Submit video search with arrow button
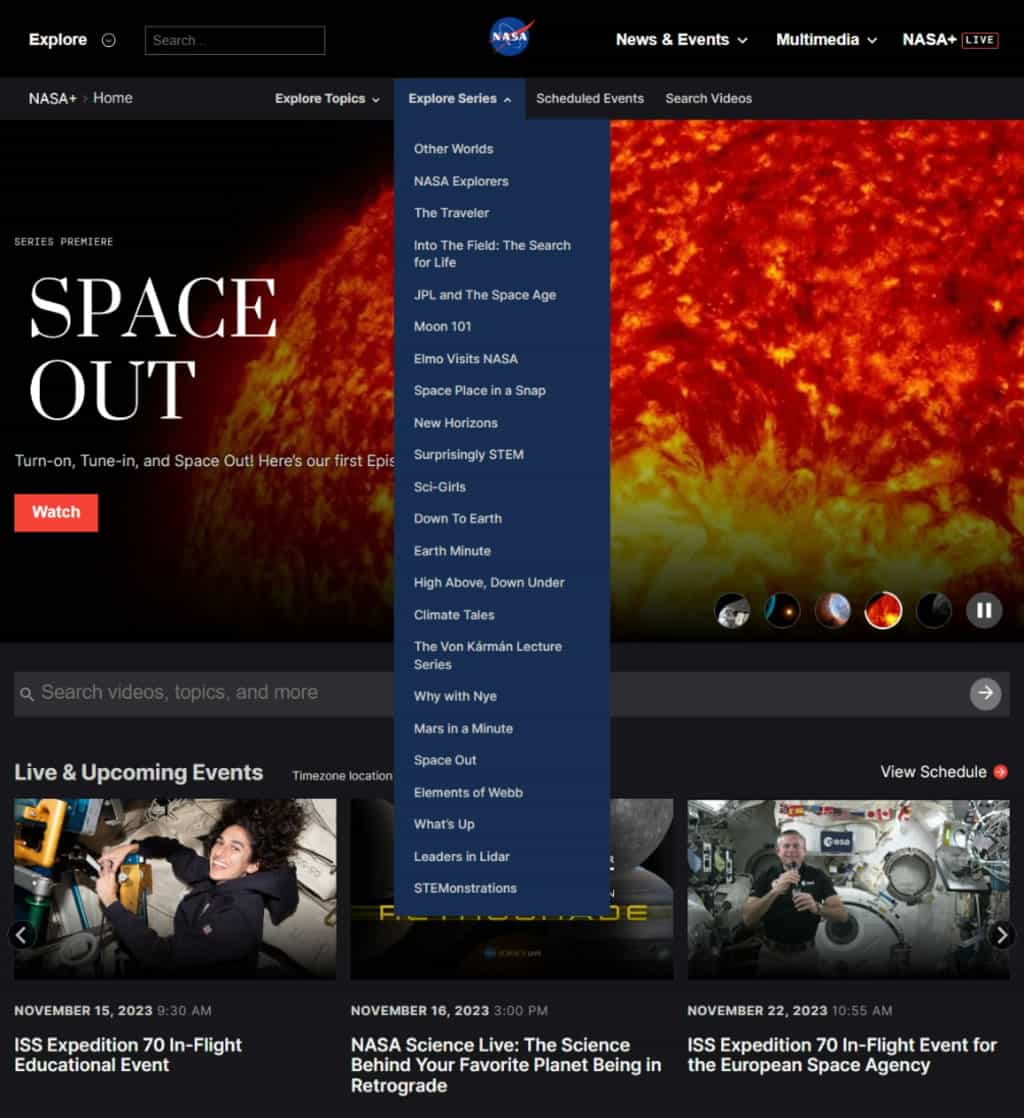The height and width of the screenshot is (1118, 1024). tap(985, 693)
